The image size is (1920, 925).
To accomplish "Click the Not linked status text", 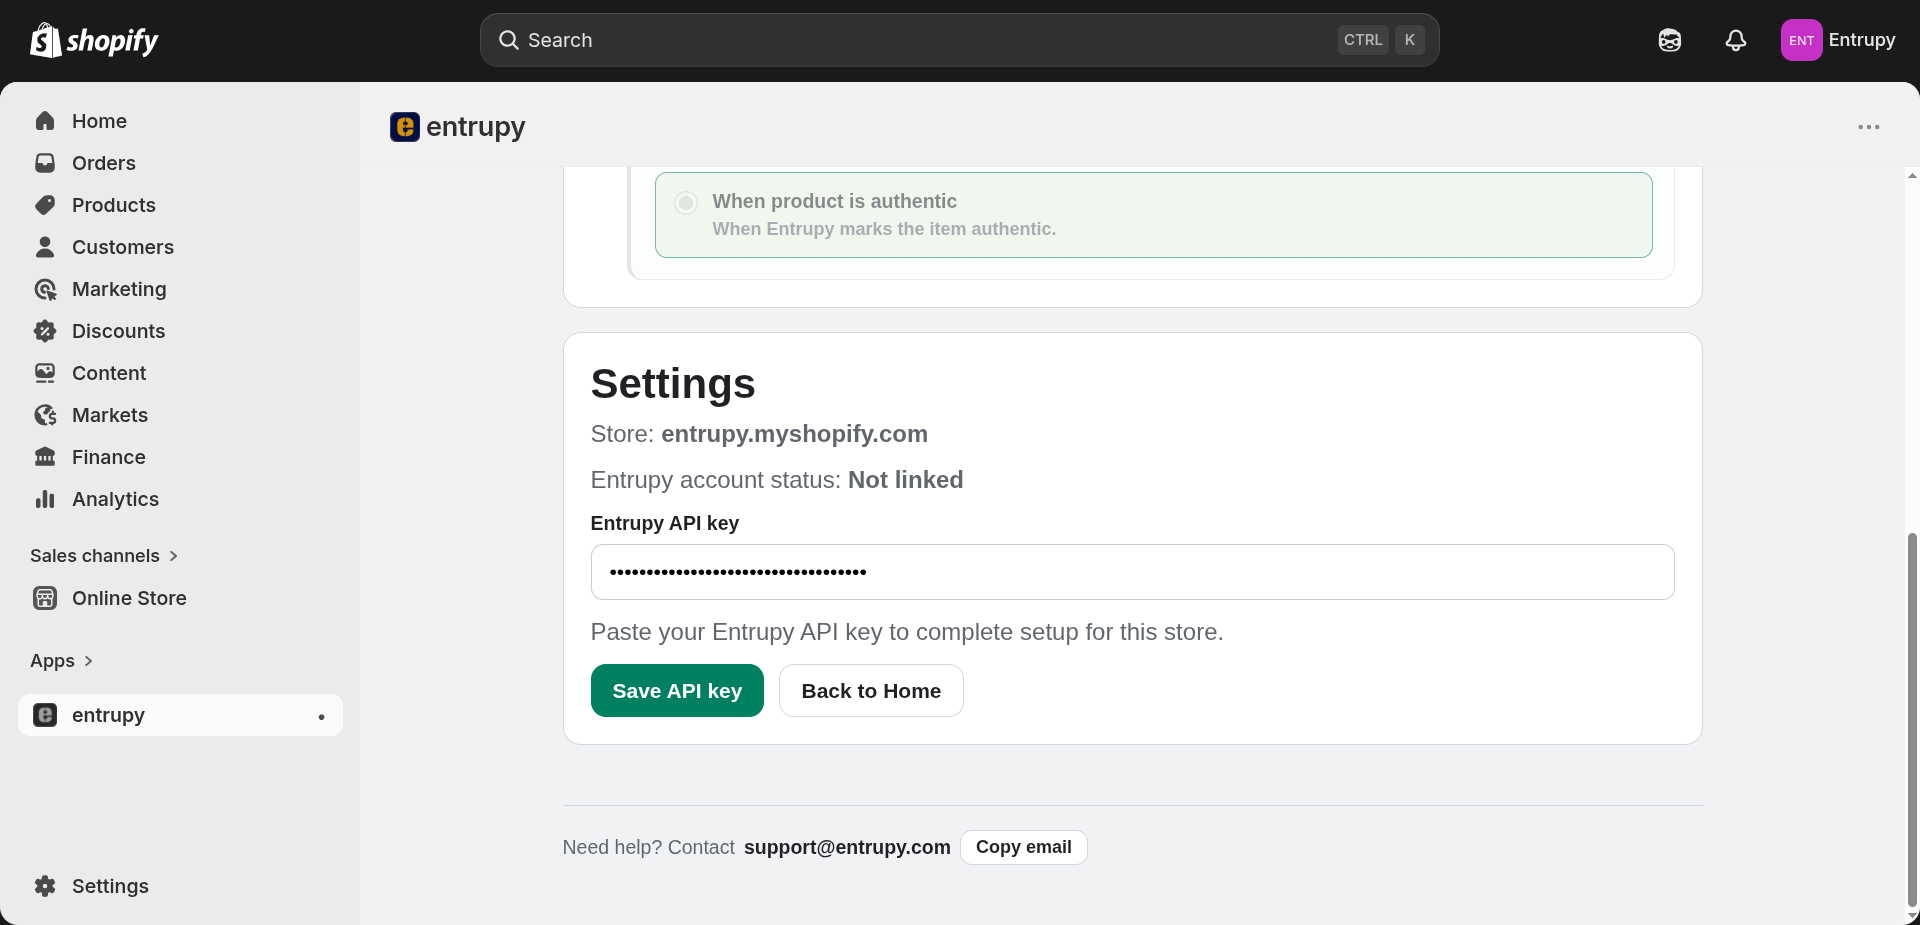I will coord(905,480).
